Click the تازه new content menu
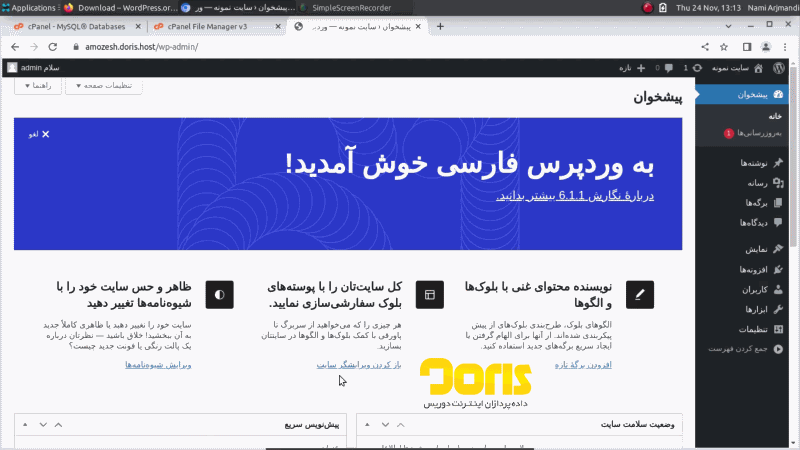Screen dimensions: 800x450 (633, 68)
